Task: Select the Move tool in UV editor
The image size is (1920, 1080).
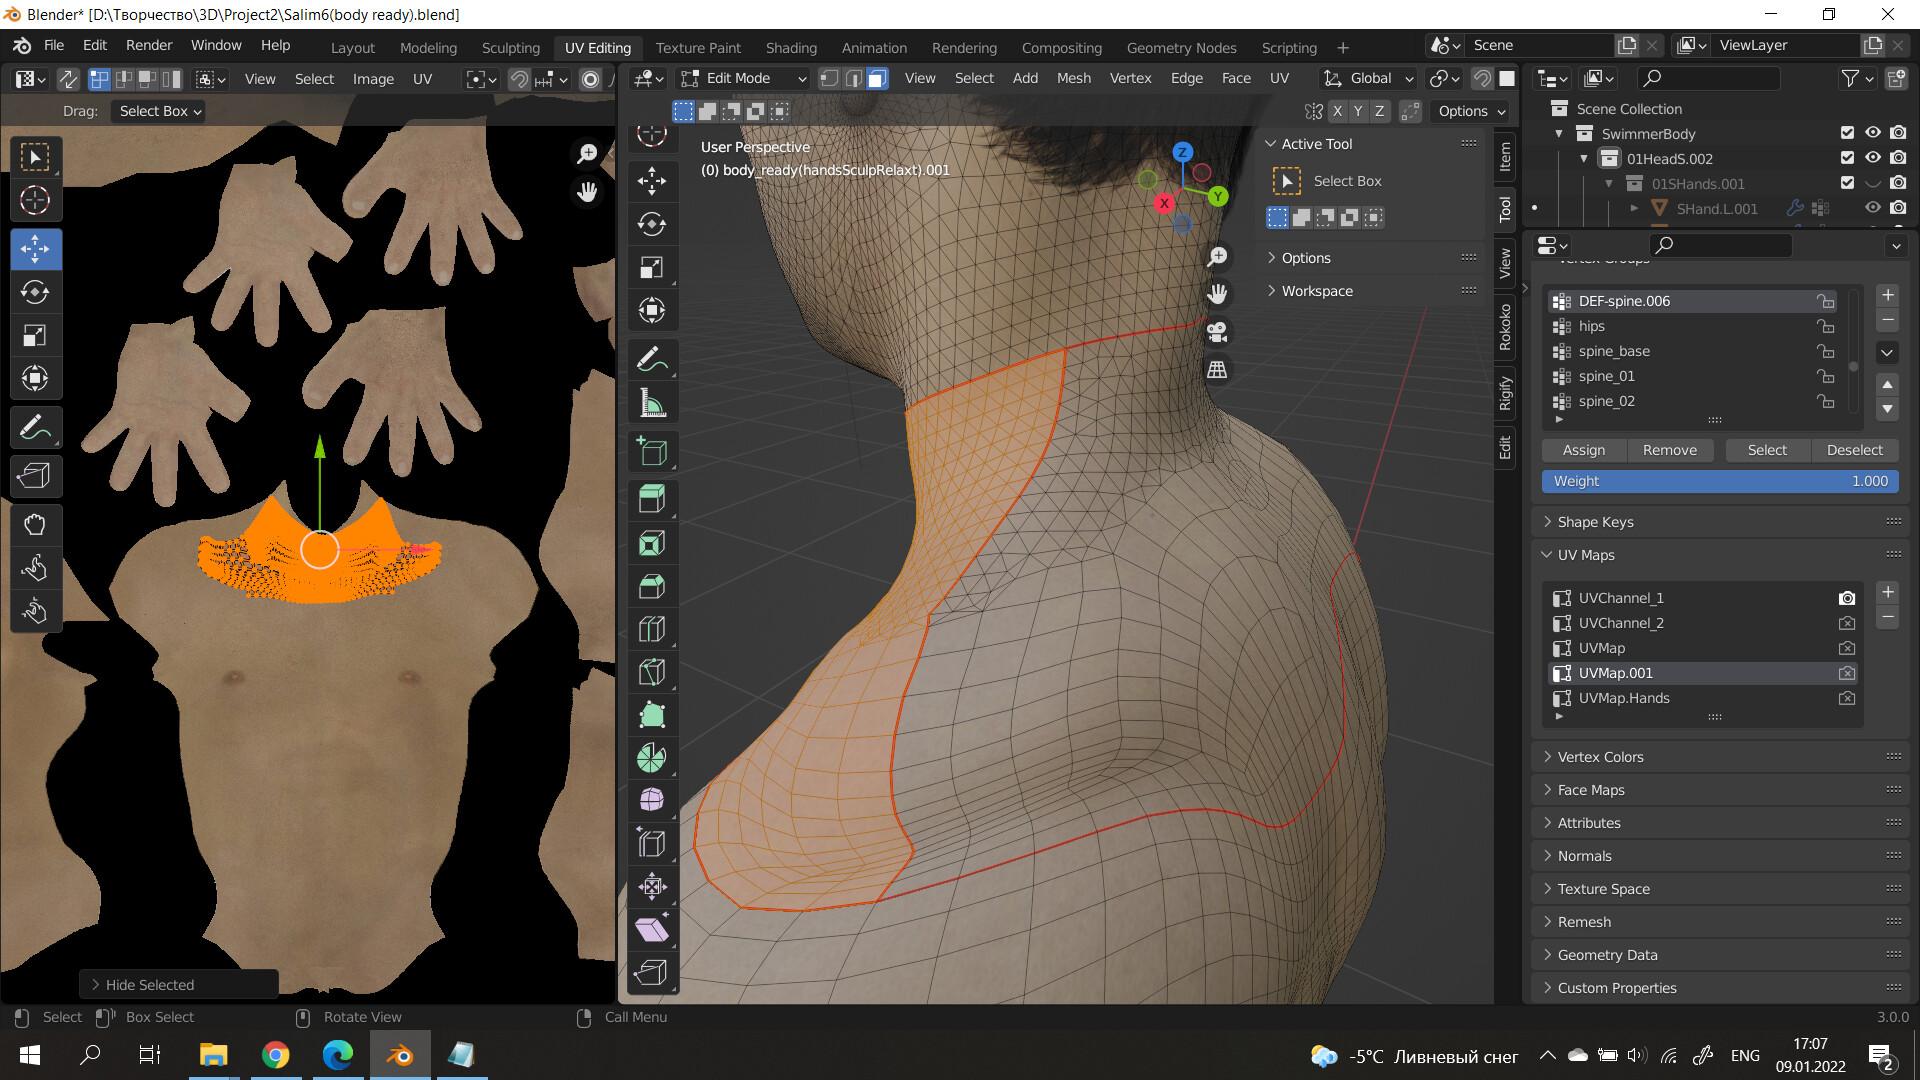Action: pos(35,249)
